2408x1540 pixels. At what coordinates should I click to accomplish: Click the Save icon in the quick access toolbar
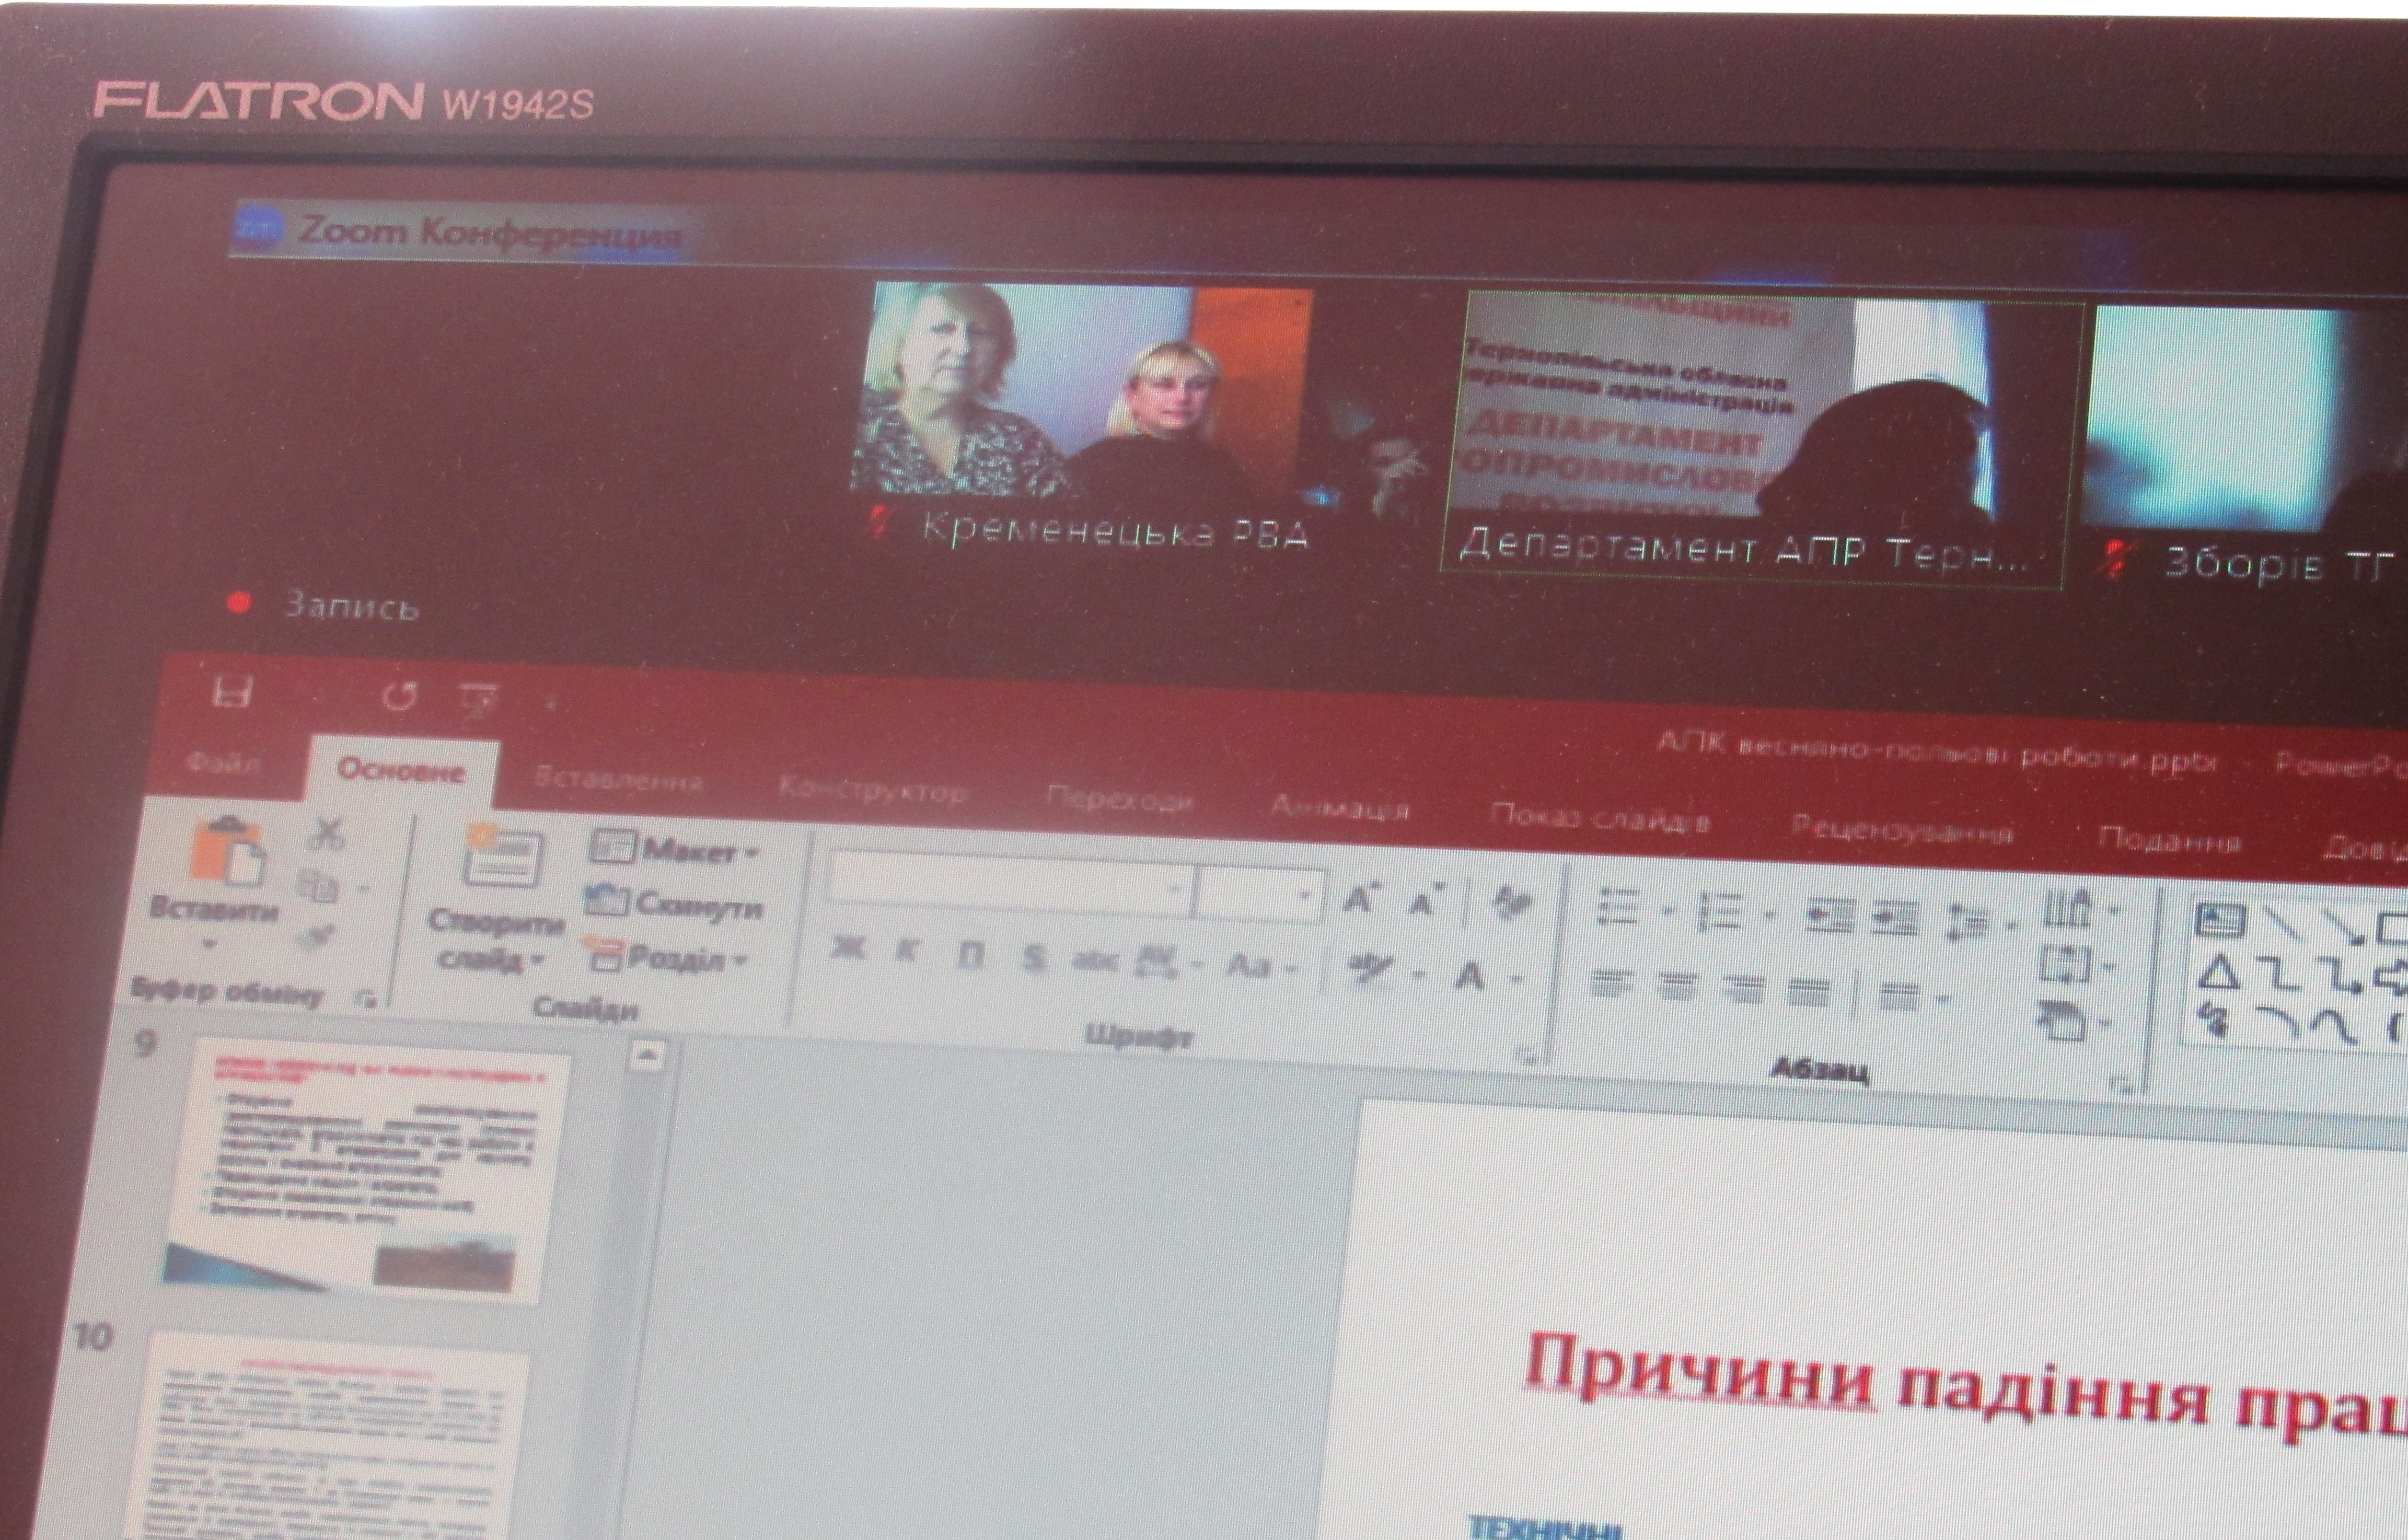(232, 692)
